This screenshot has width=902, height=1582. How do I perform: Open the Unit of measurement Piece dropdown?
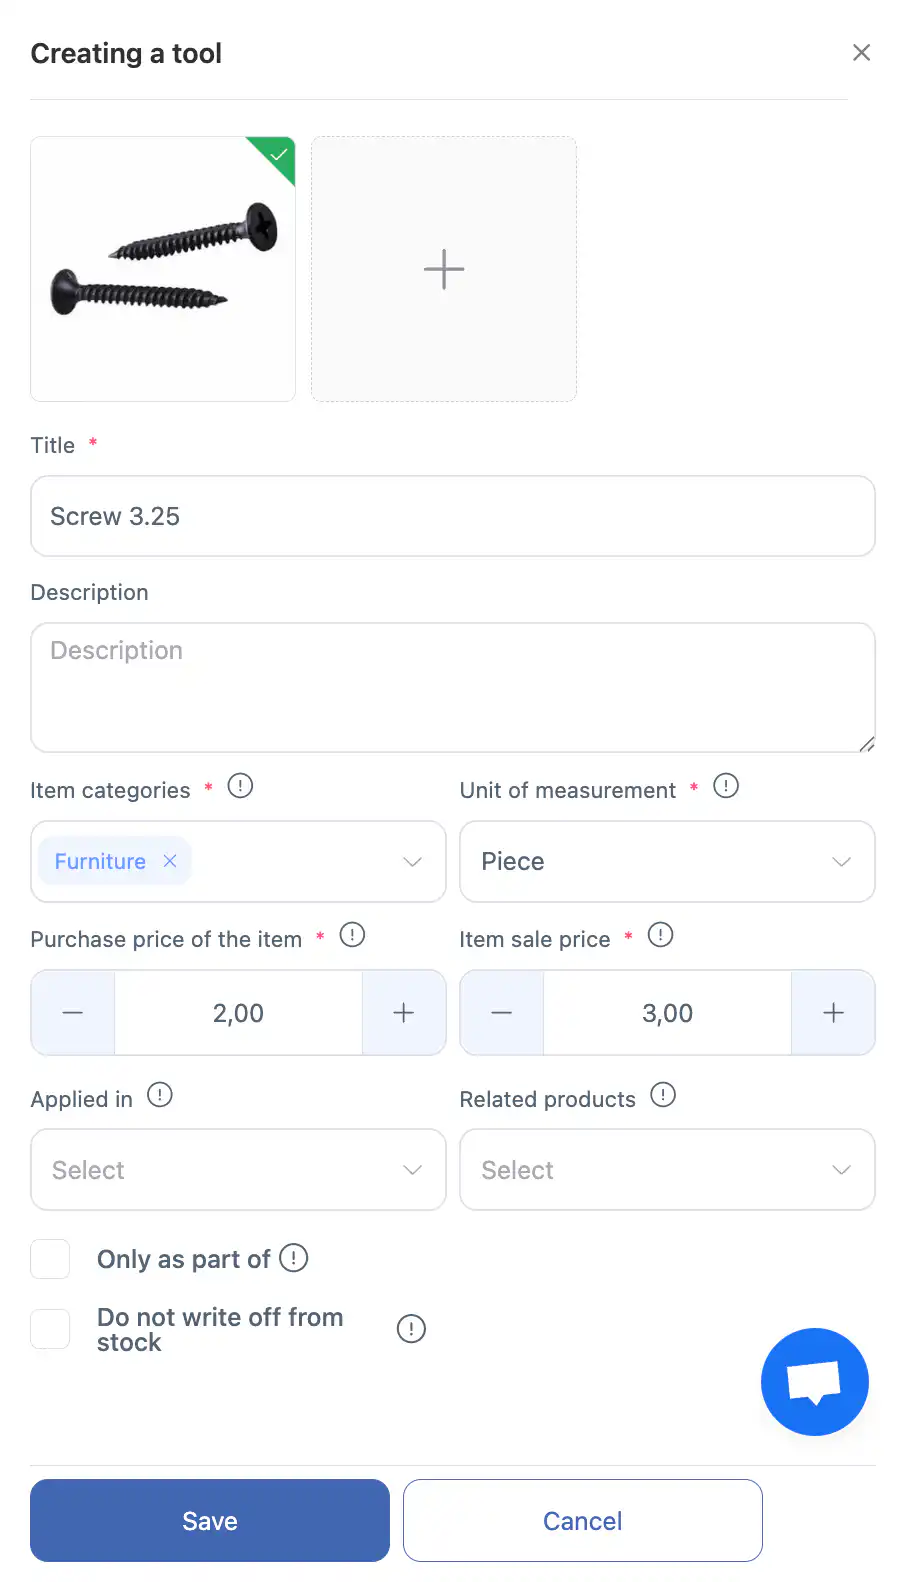[841, 862]
